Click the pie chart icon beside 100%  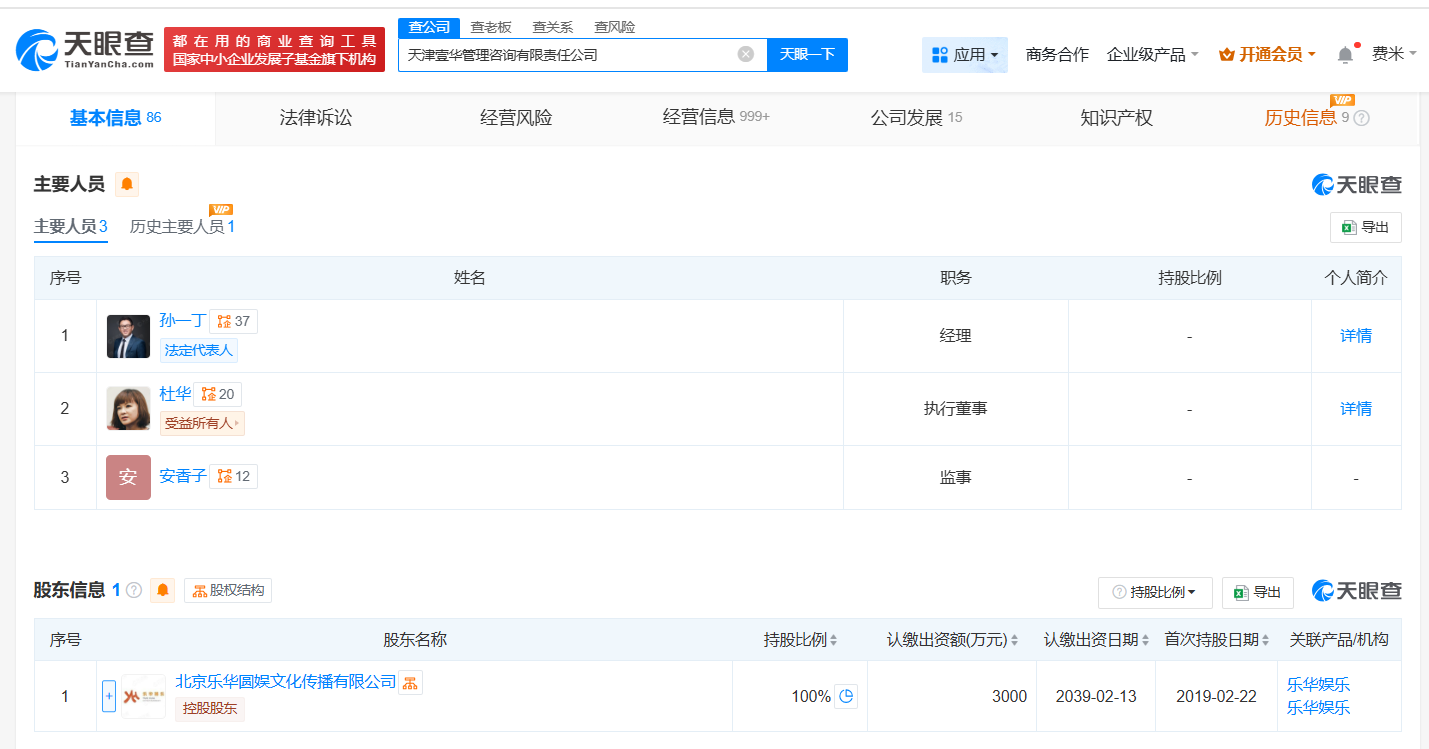pos(846,696)
